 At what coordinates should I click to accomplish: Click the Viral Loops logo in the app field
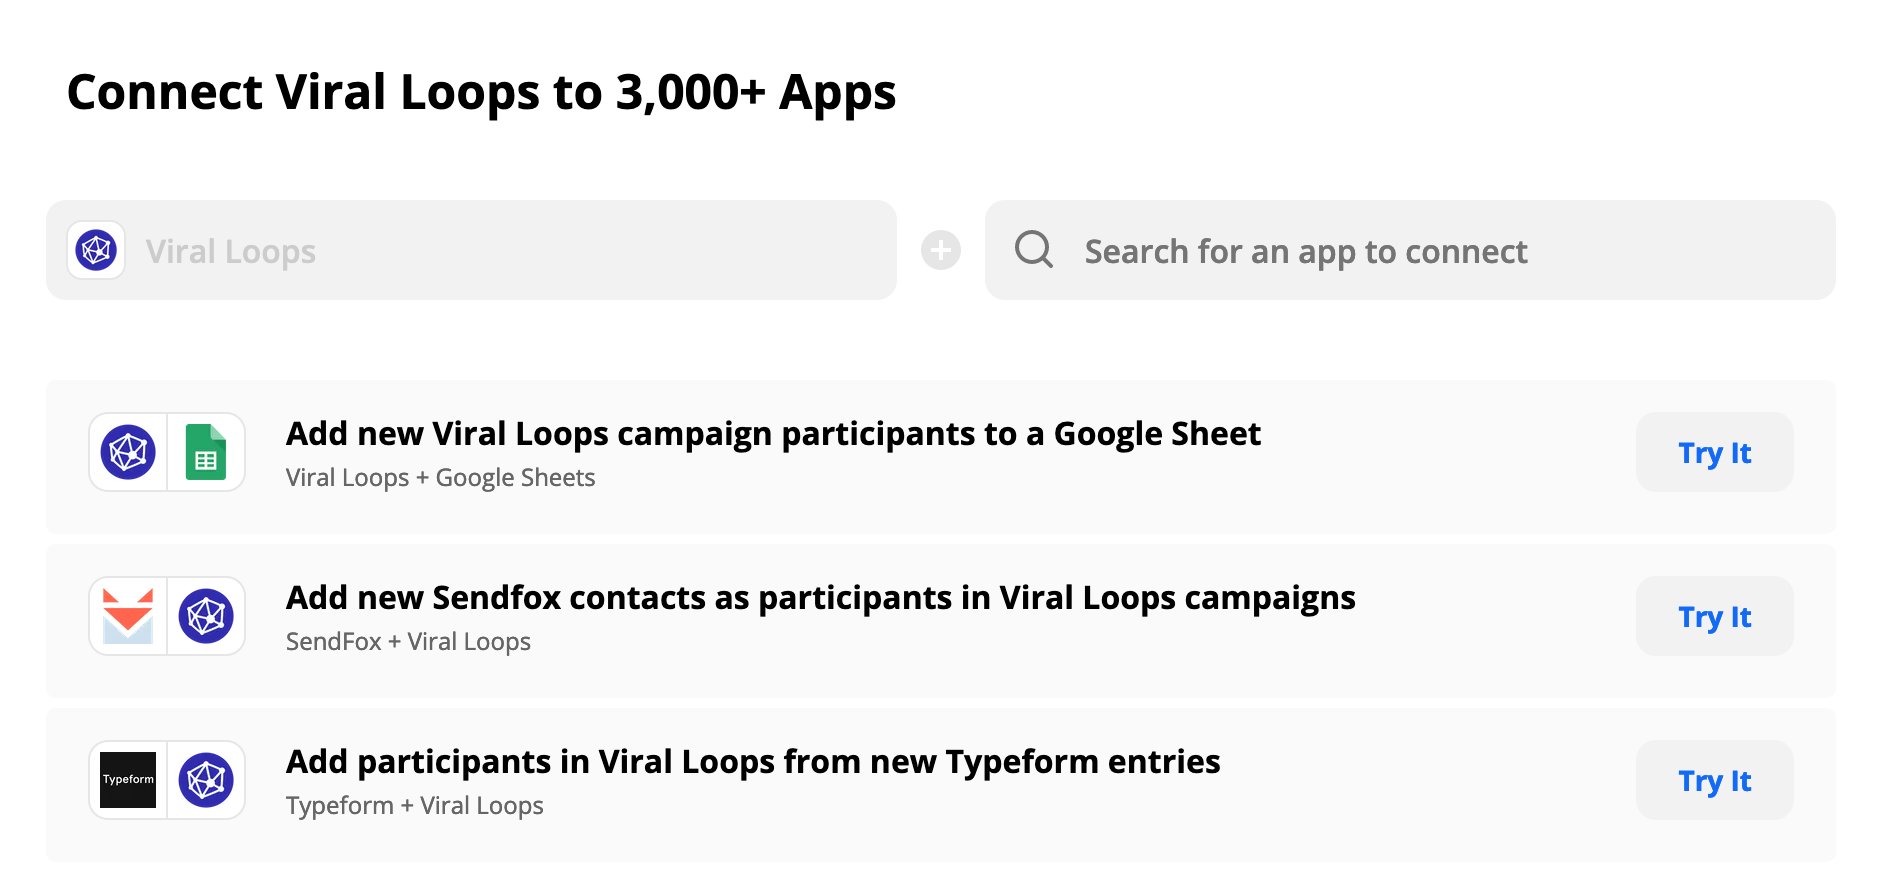pos(96,250)
